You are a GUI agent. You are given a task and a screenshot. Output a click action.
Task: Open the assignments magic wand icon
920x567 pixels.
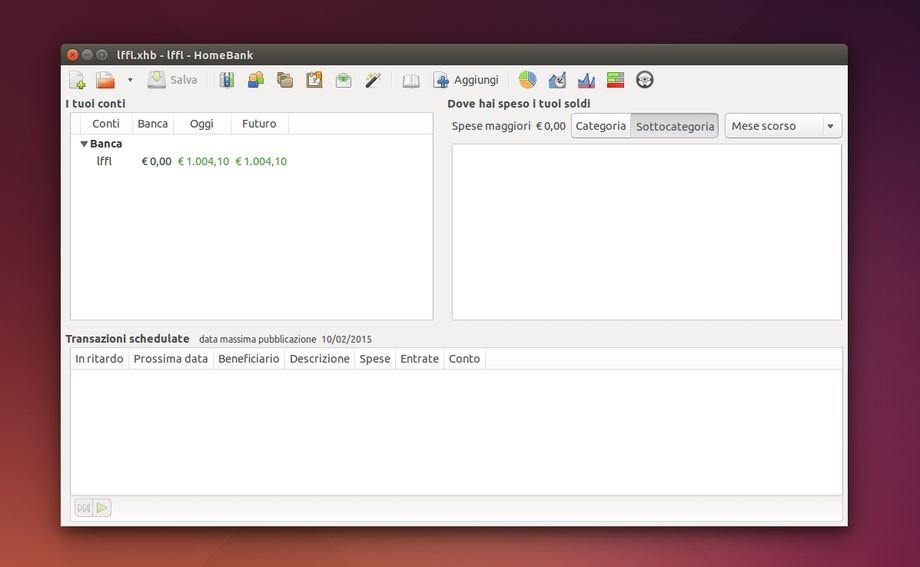(x=372, y=80)
